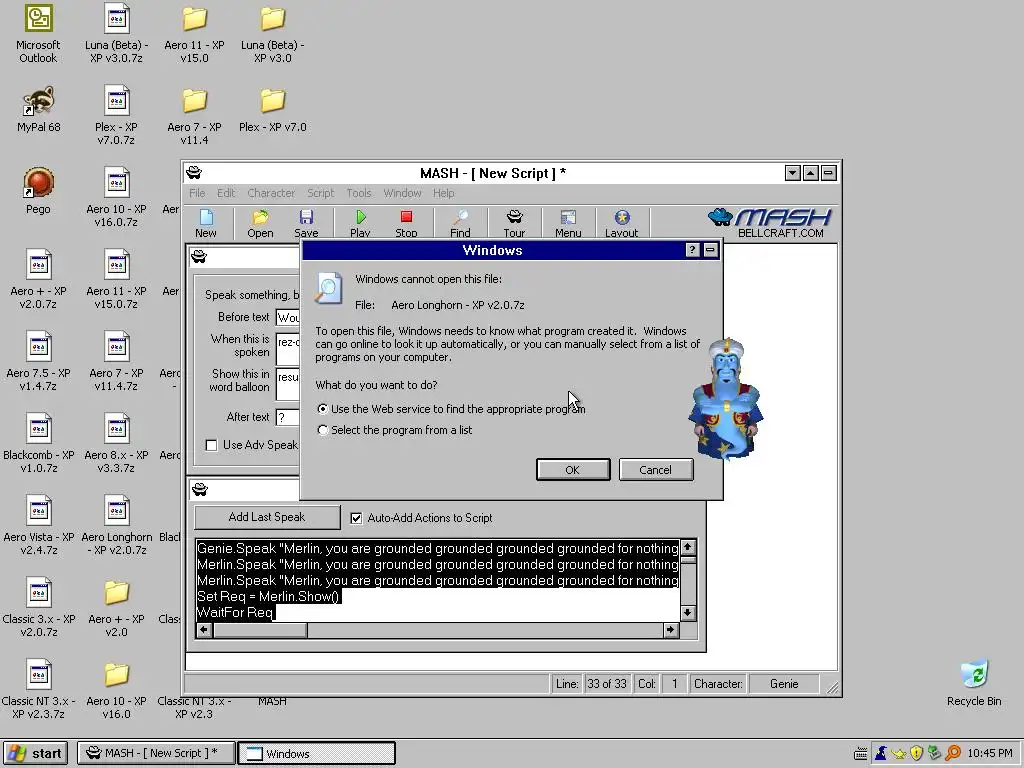Select the Aero 7 - XP v11.4 folder
Screen dimensions: 1024x768
(x=194, y=116)
